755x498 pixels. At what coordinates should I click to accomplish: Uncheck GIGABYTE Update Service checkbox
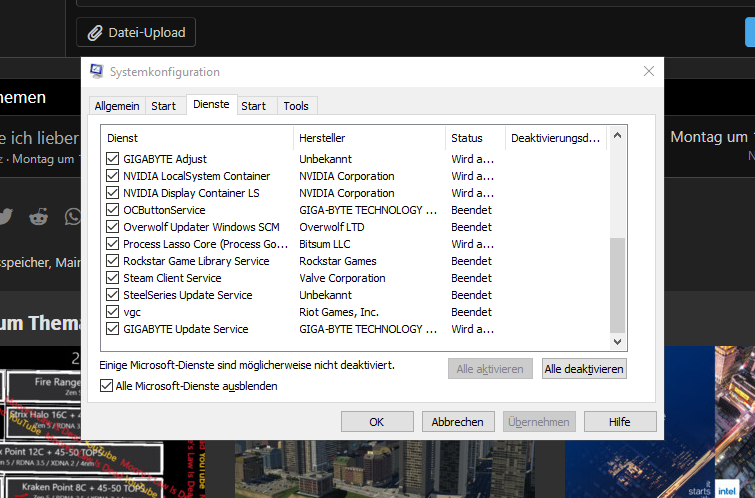coord(112,329)
